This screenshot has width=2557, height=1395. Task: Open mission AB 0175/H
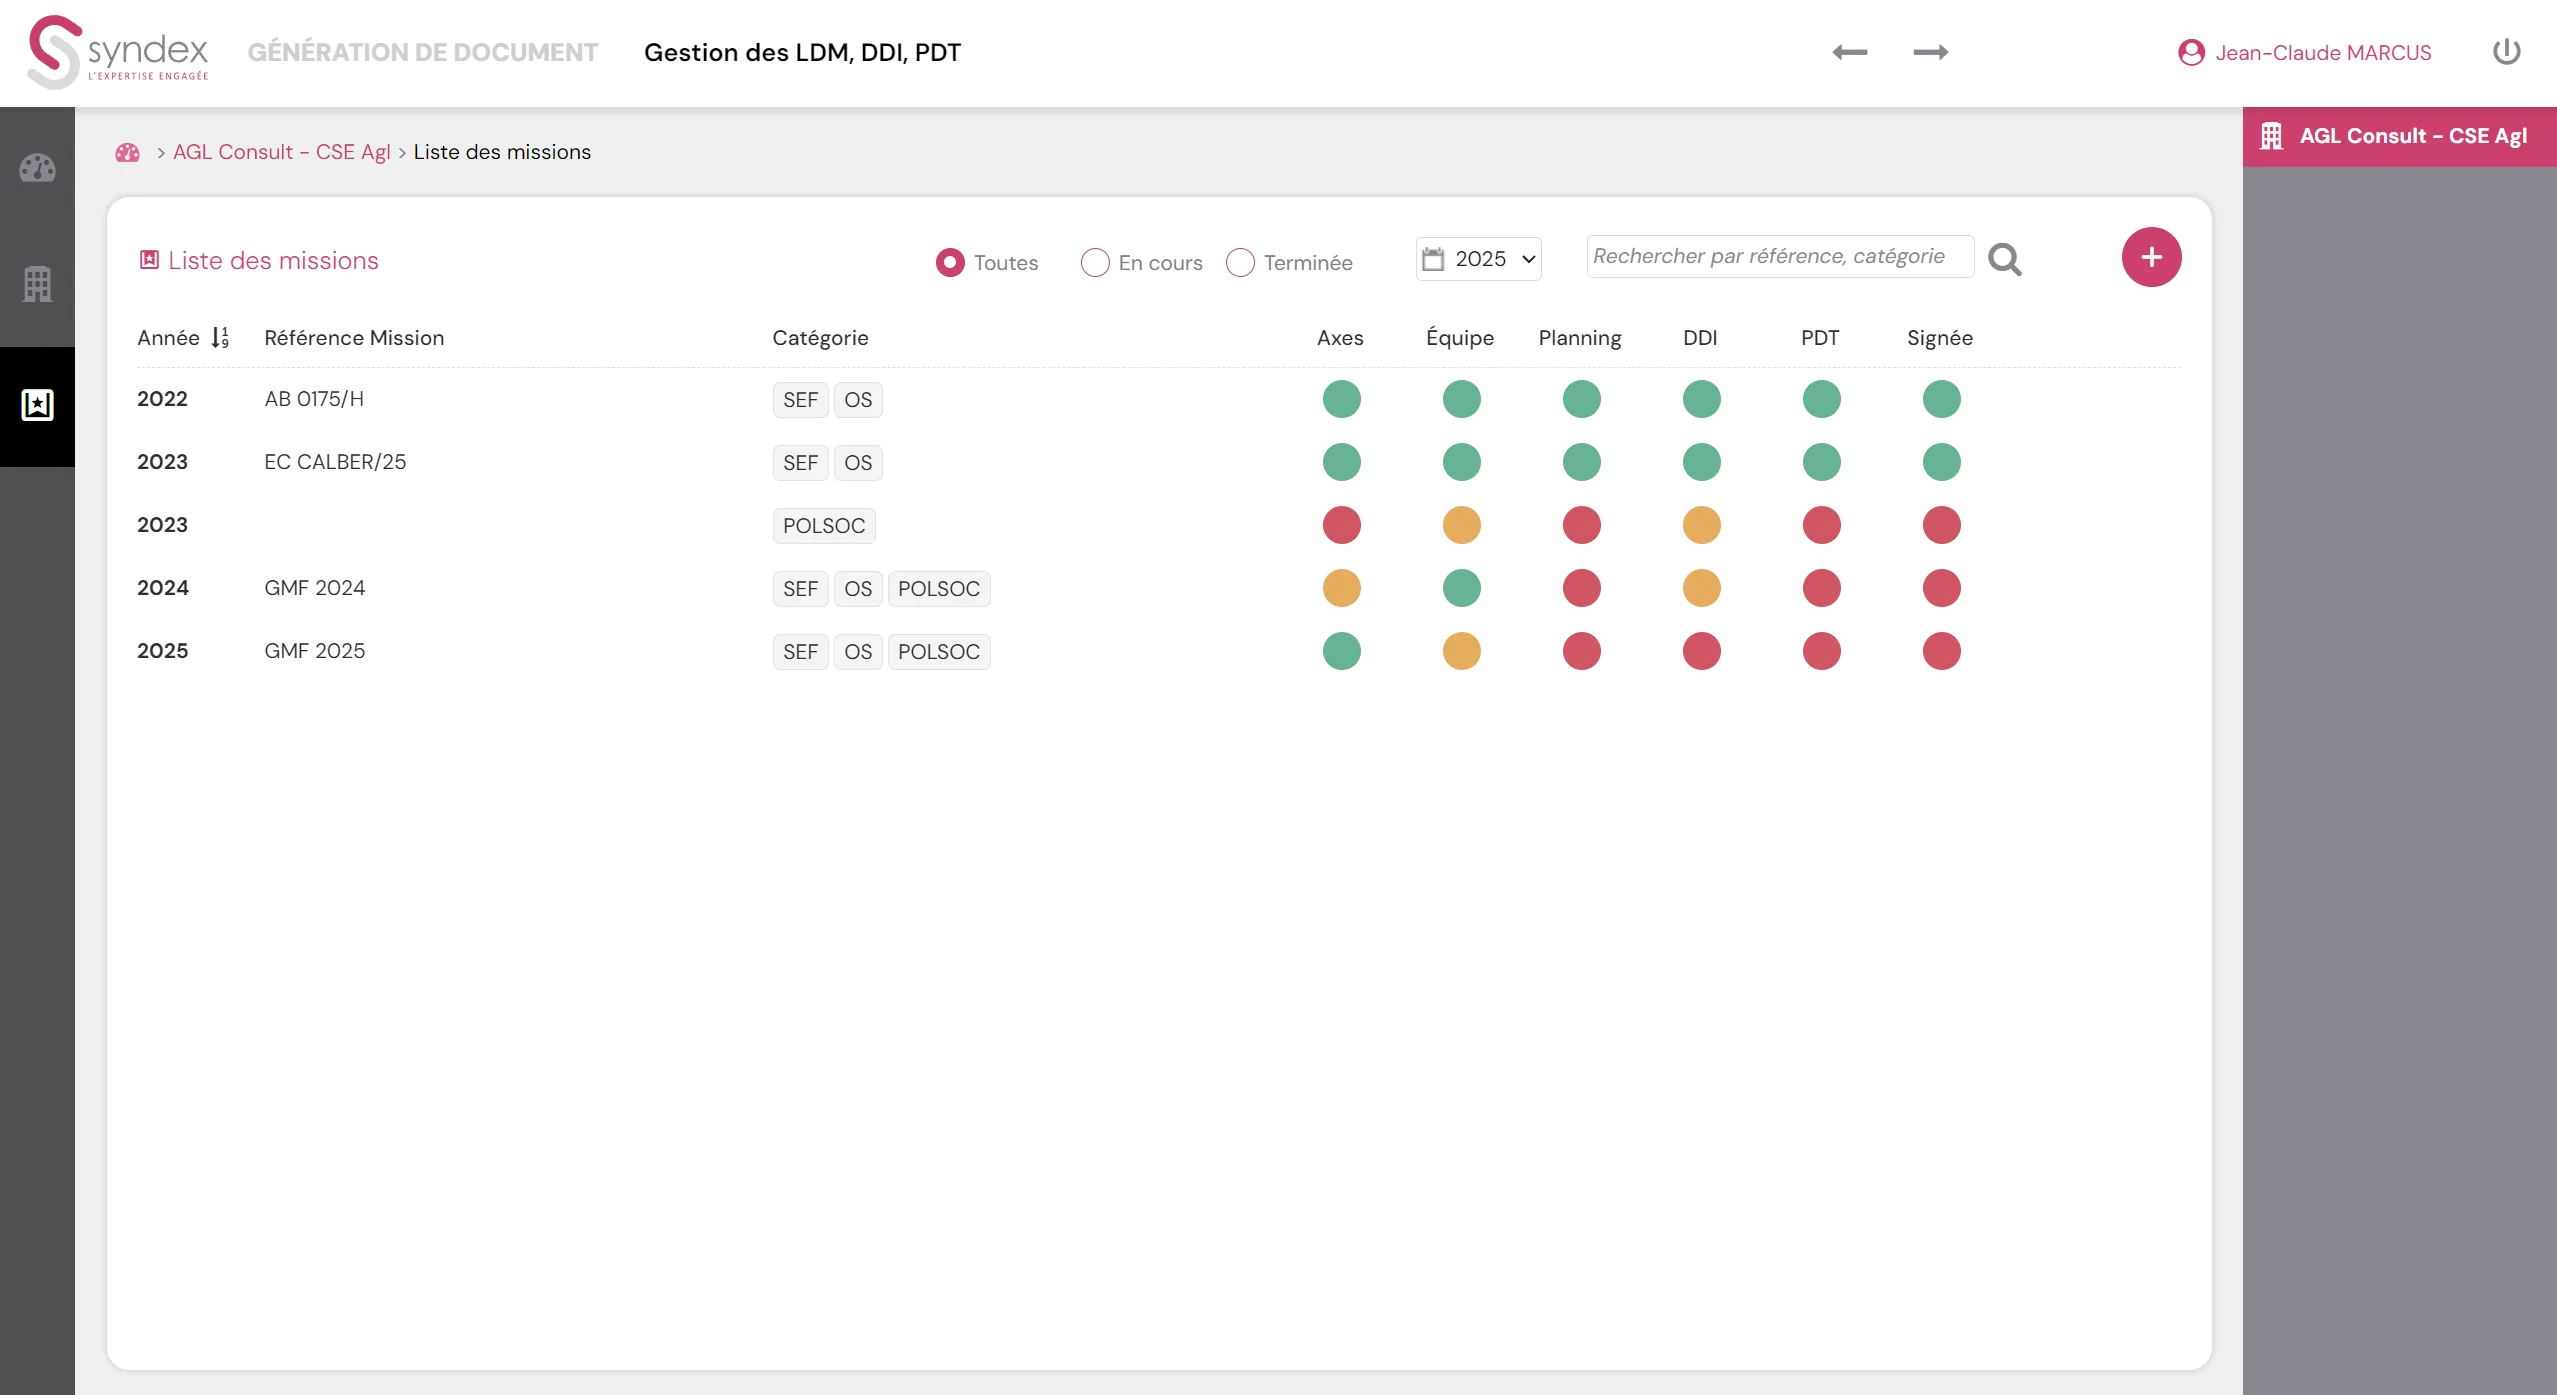pos(314,399)
